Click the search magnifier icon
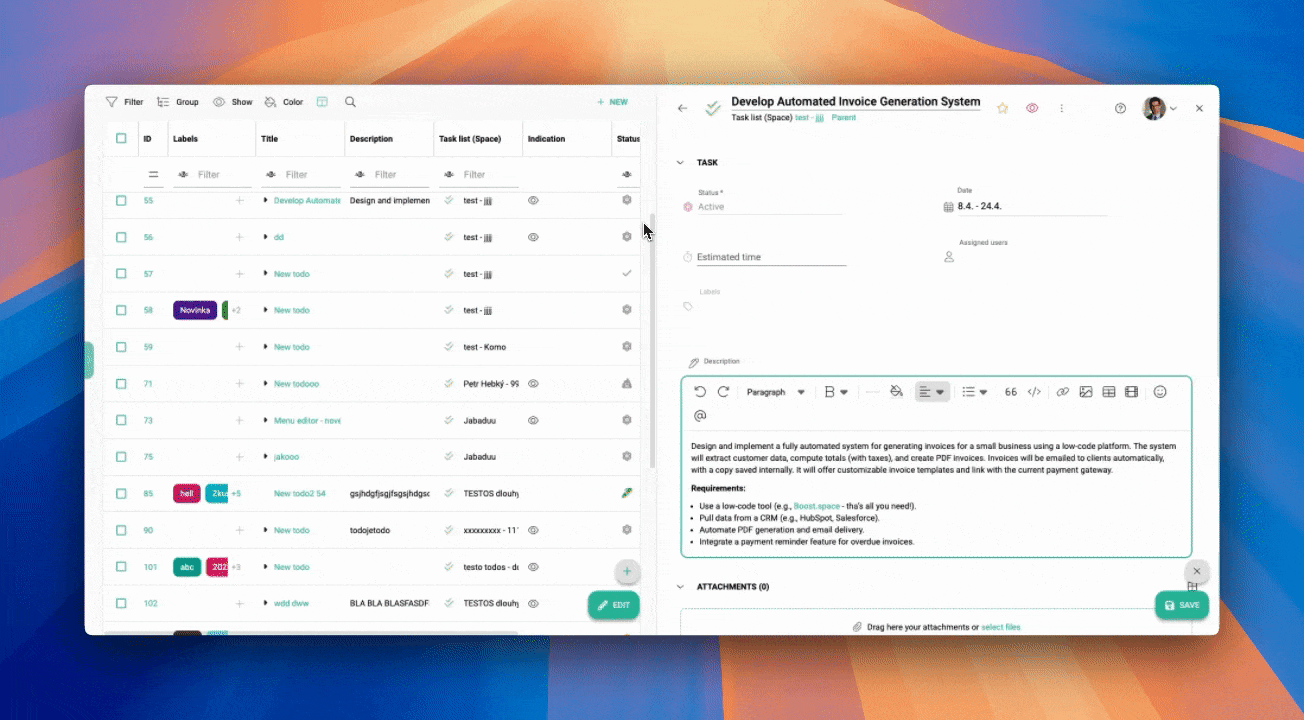 click(x=350, y=101)
